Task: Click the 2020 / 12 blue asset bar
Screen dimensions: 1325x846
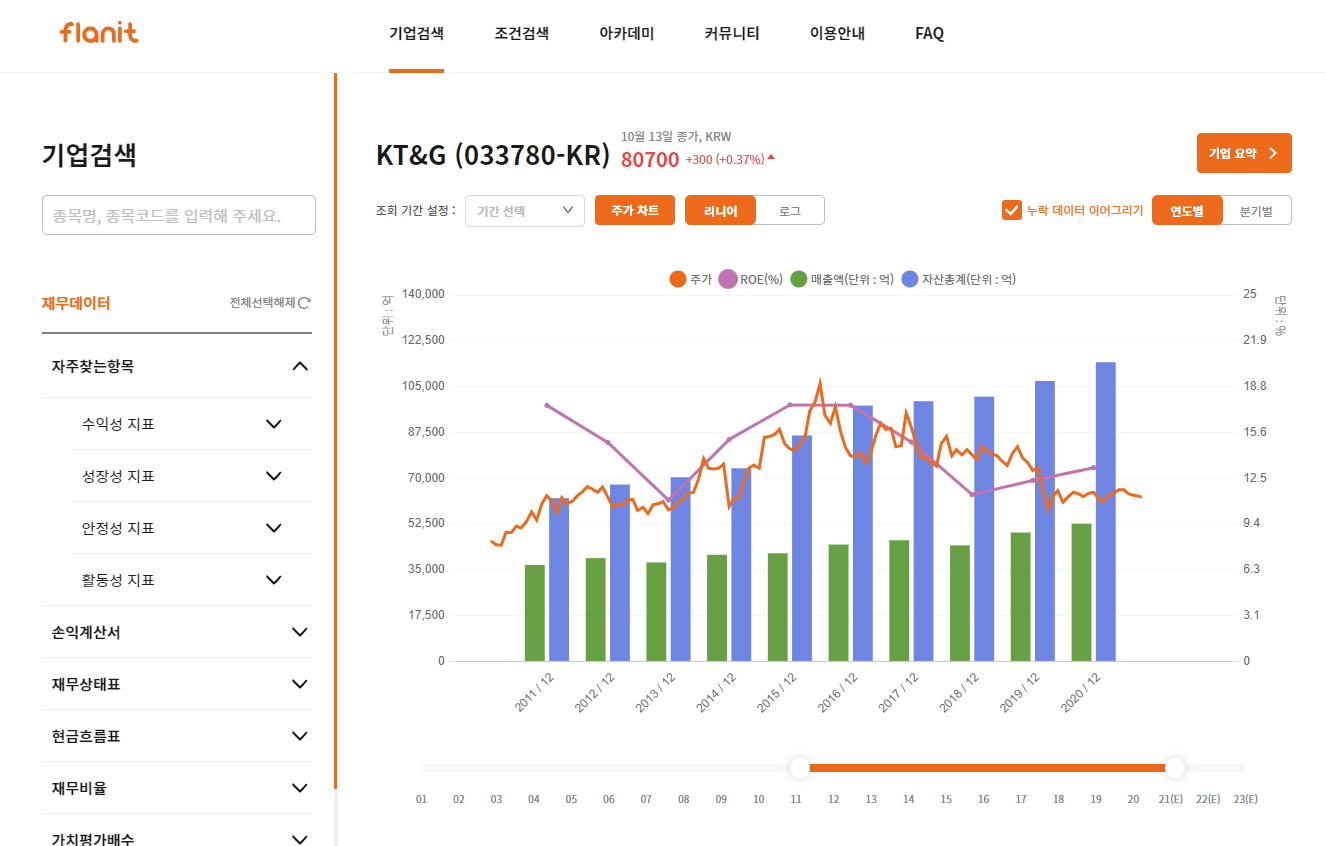Action: (x=1106, y=511)
